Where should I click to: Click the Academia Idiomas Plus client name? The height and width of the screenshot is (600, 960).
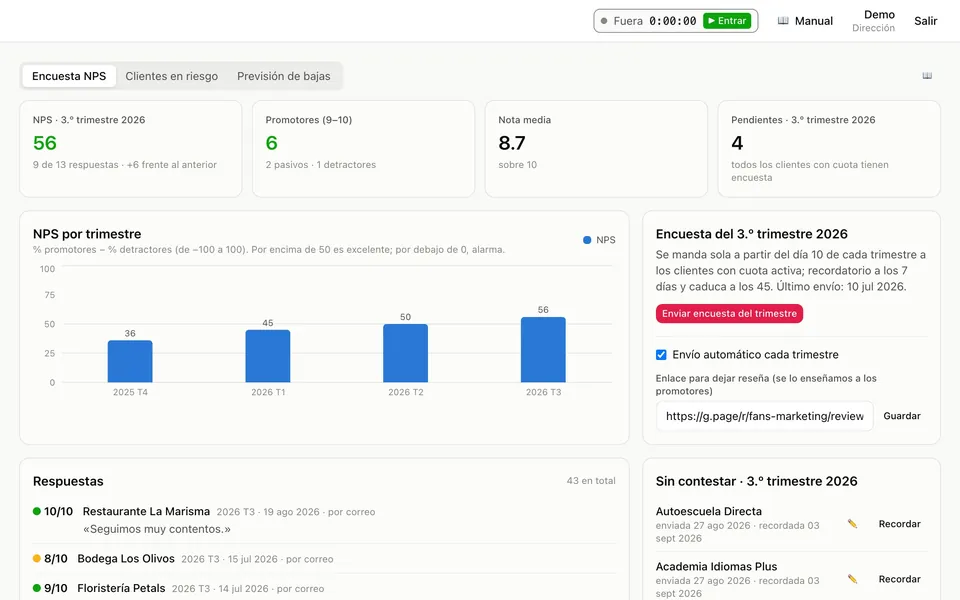[x=716, y=566]
